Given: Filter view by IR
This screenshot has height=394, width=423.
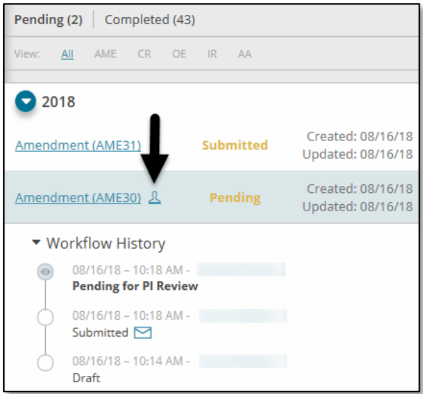Looking at the screenshot, I should pos(212,54).
